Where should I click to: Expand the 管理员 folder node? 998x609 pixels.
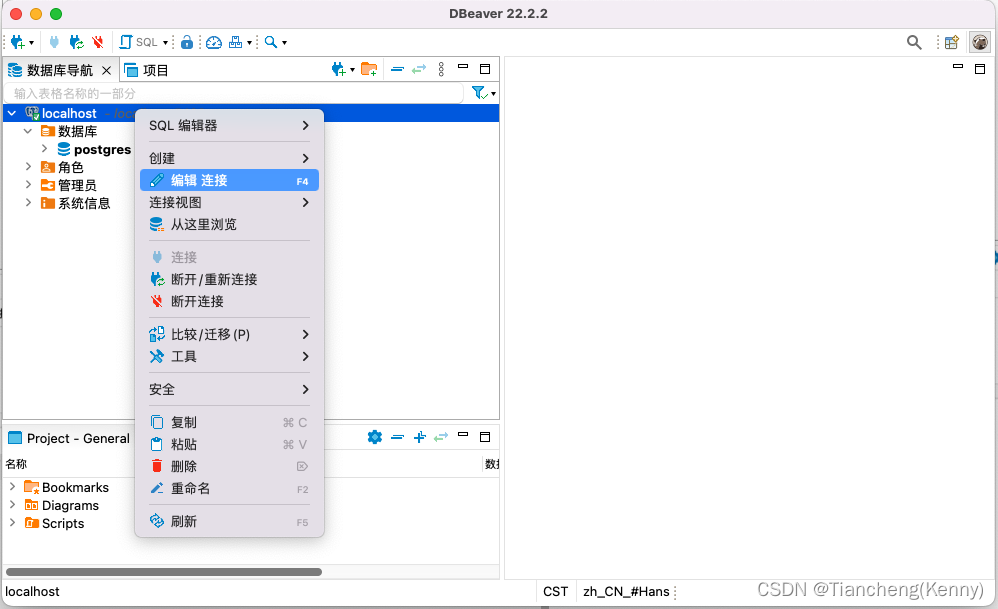[x=28, y=185]
